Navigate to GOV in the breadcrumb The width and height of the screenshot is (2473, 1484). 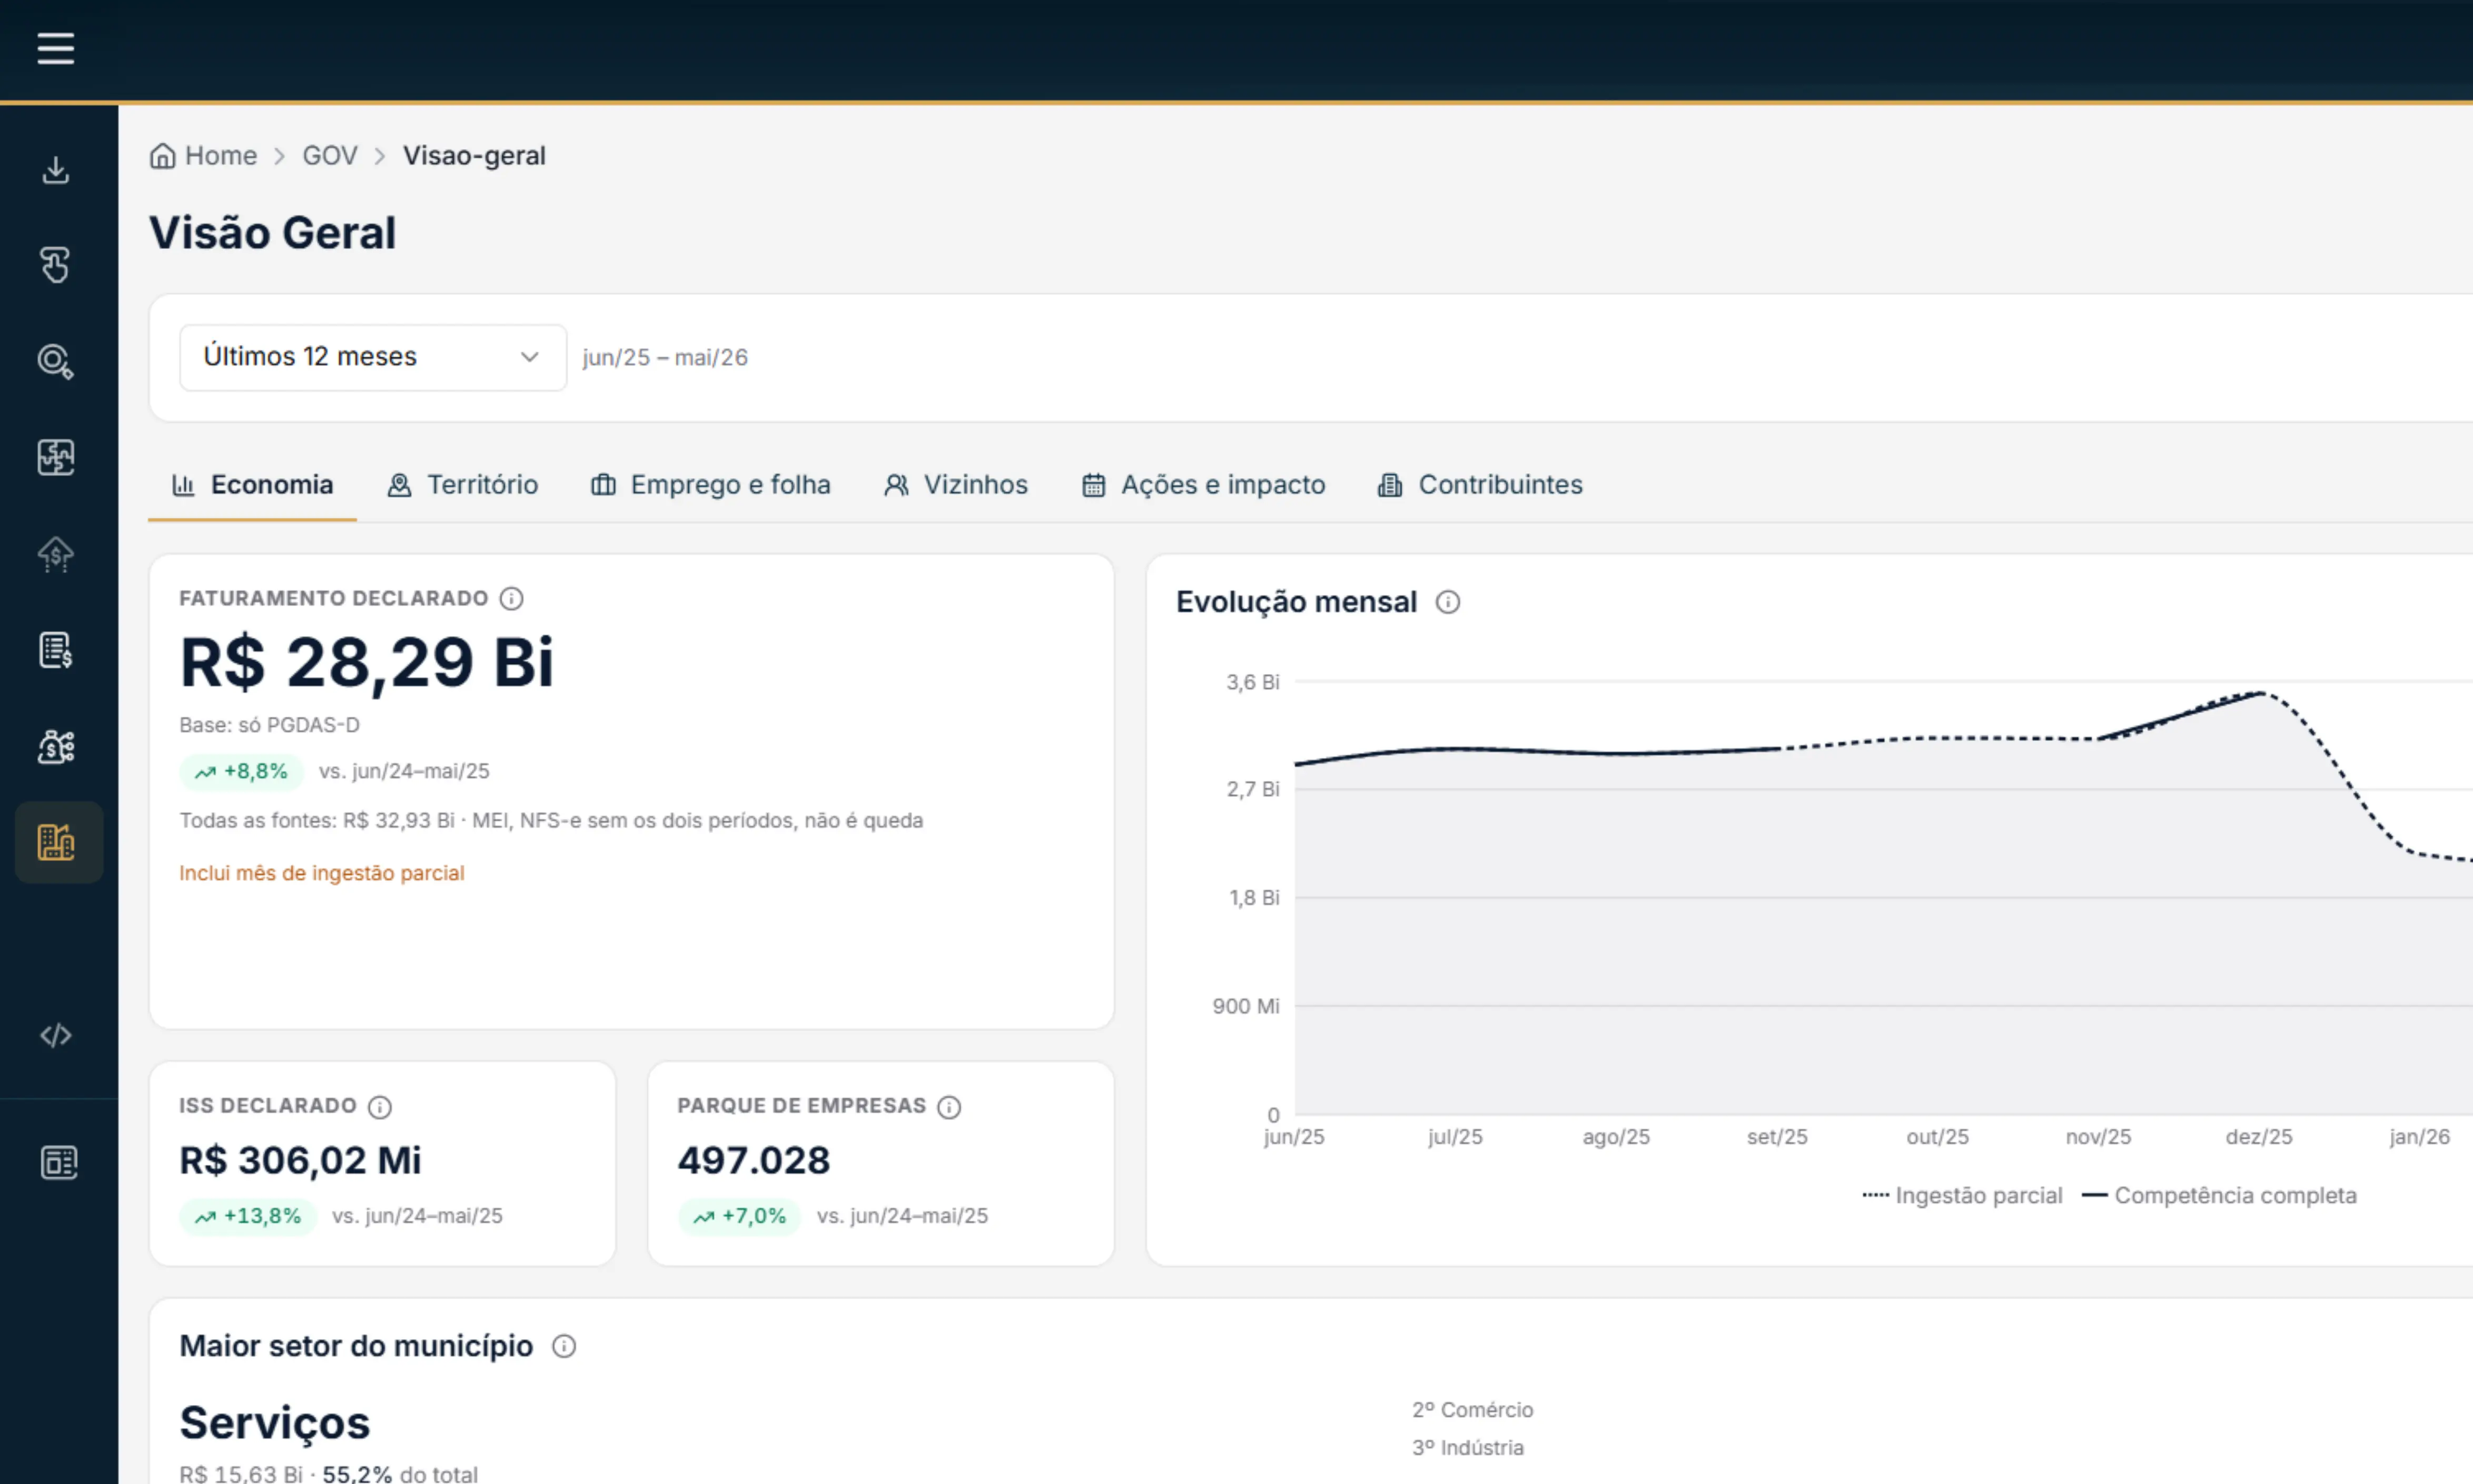point(330,156)
